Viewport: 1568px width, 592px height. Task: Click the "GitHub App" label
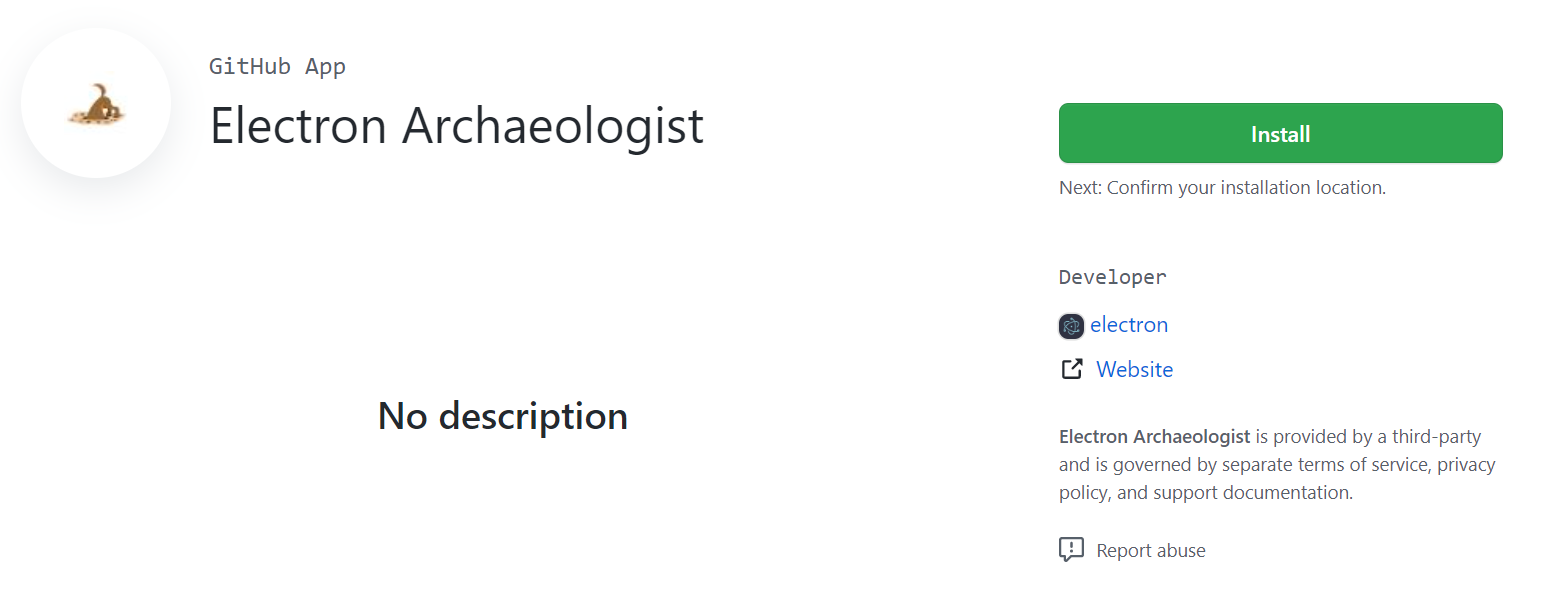[x=277, y=67]
